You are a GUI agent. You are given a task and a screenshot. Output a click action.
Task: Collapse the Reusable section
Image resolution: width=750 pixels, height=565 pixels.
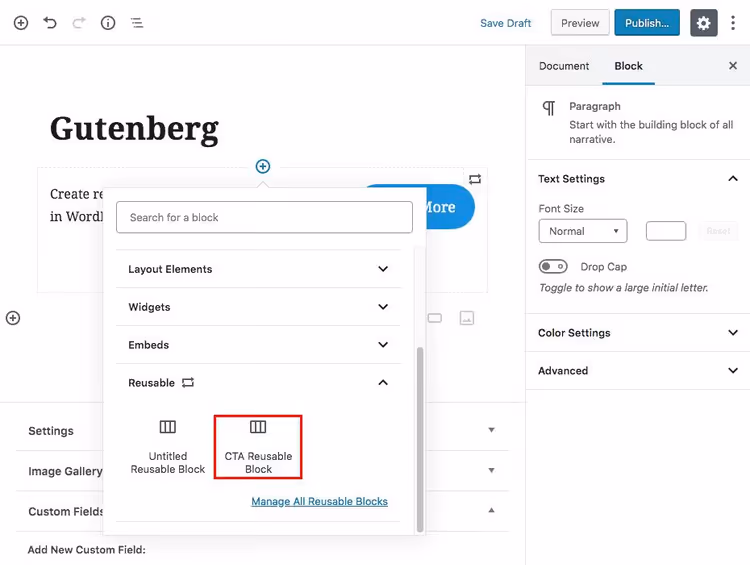point(258,383)
